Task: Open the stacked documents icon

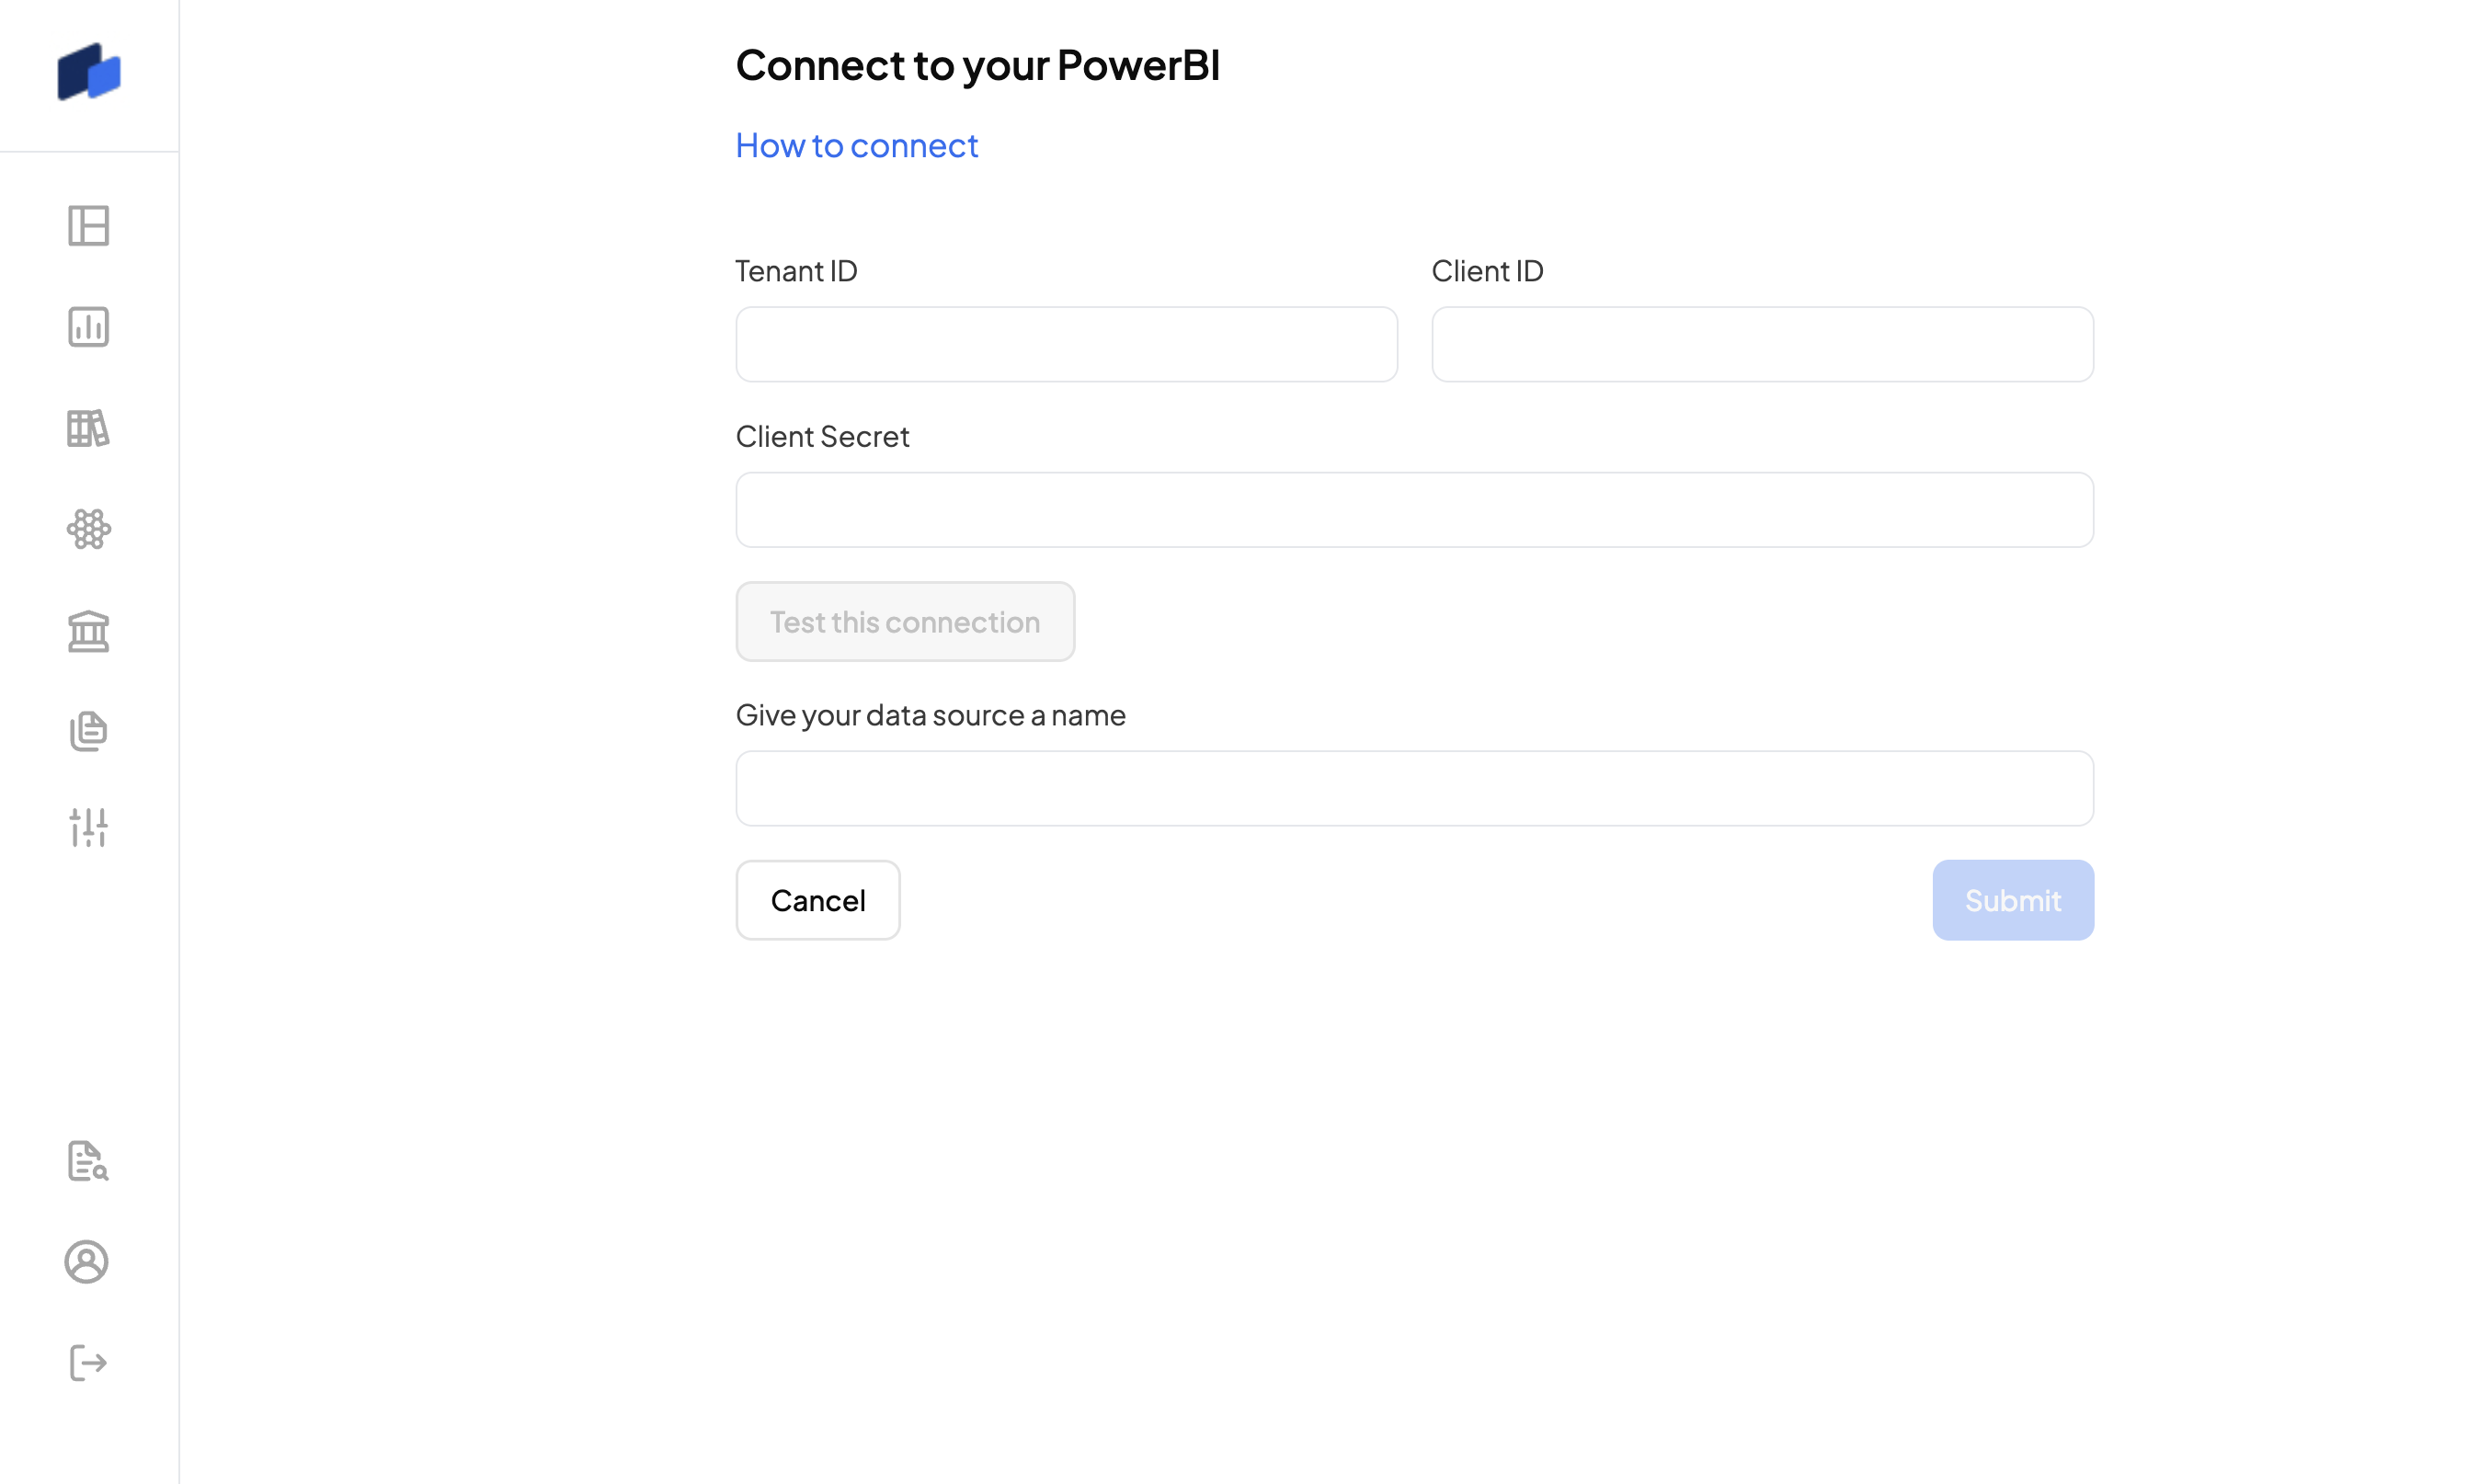Action: pos(89,731)
